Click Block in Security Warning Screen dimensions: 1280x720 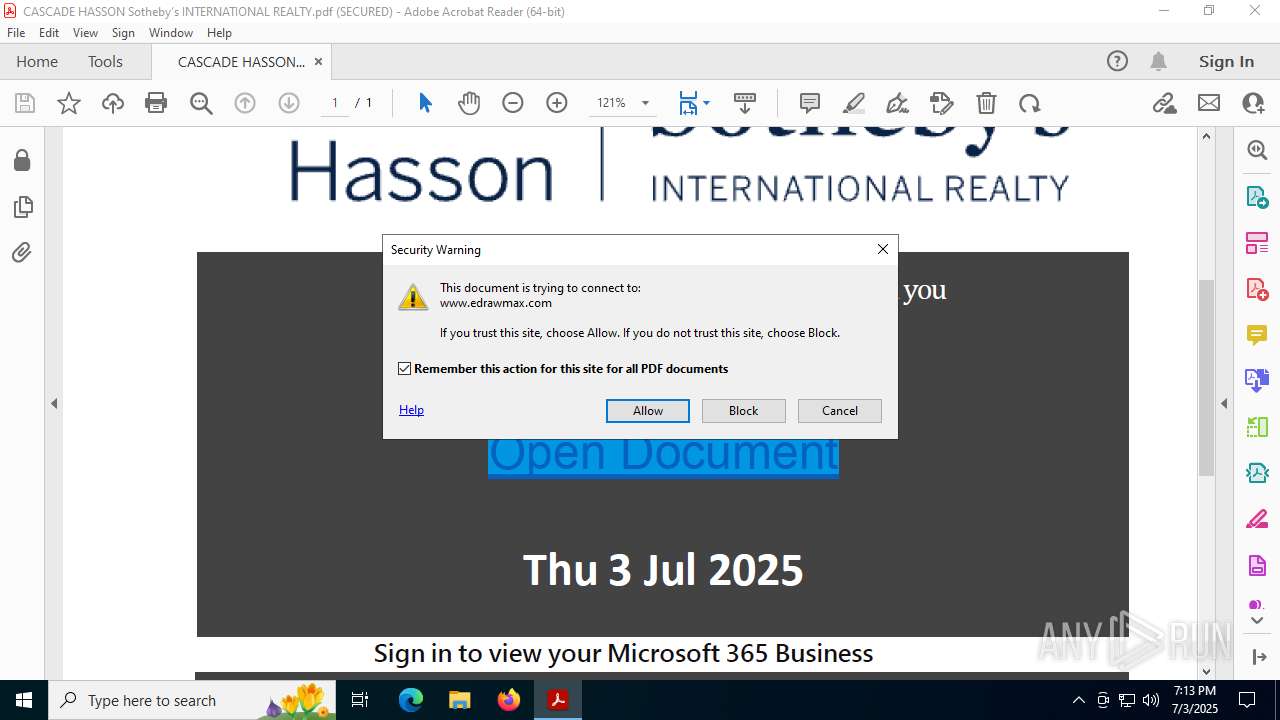click(x=744, y=411)
